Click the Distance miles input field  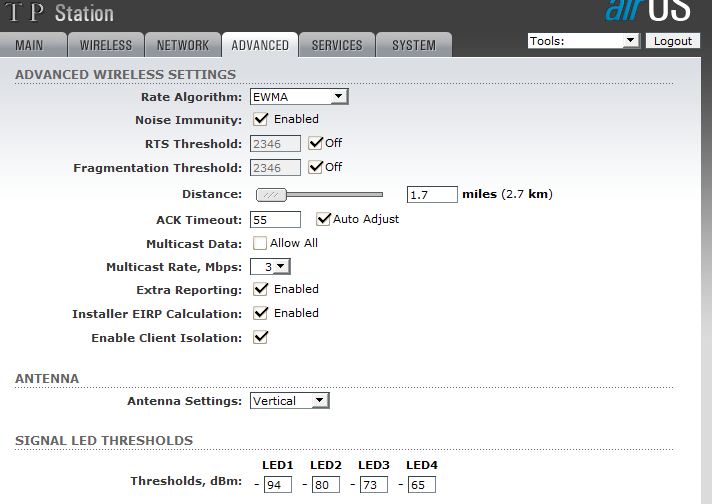pos(432,194)
